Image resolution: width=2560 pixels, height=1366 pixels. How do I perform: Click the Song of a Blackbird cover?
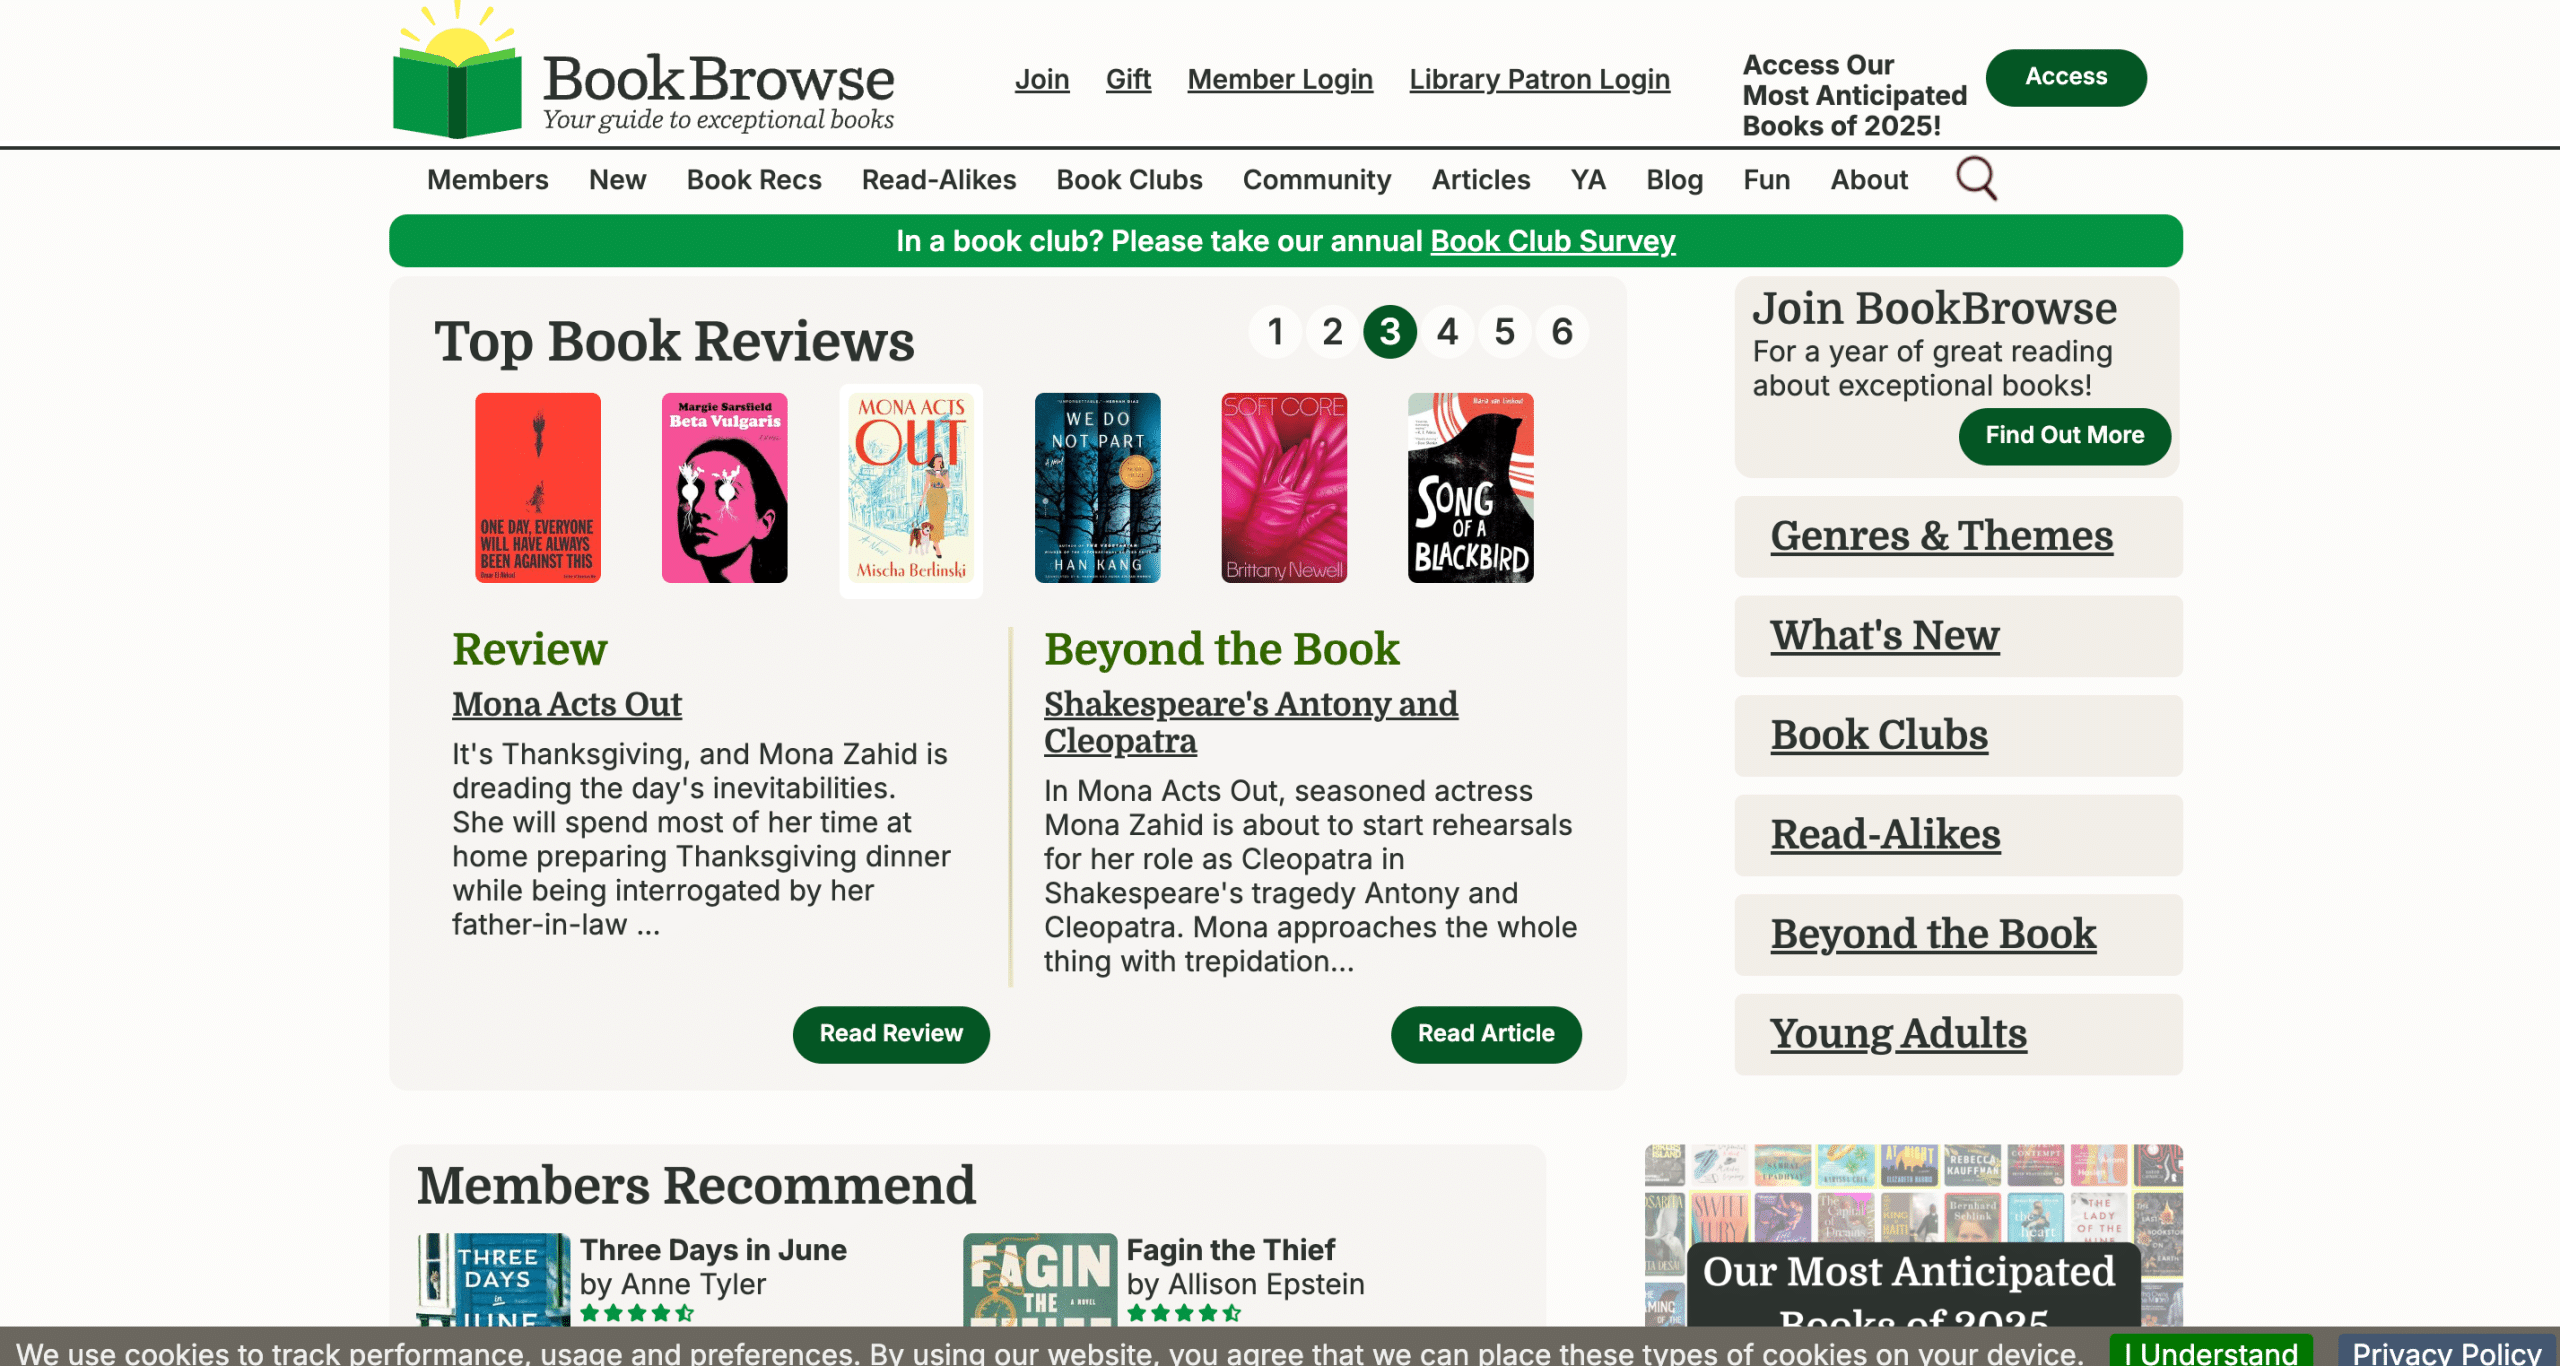point(1470,487)
